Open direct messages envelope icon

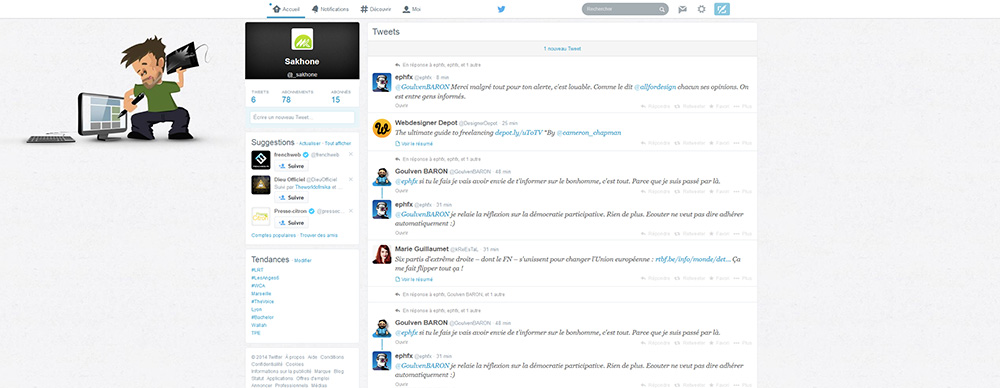(x=682, y=9)
